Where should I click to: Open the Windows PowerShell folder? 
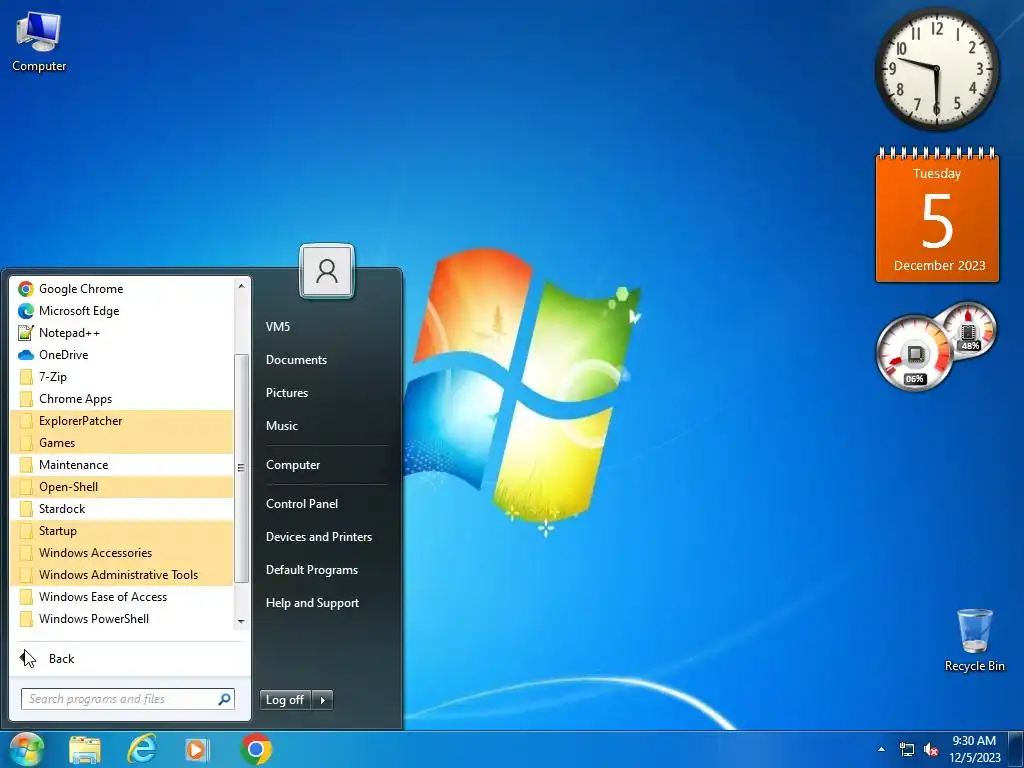[122, 619]
